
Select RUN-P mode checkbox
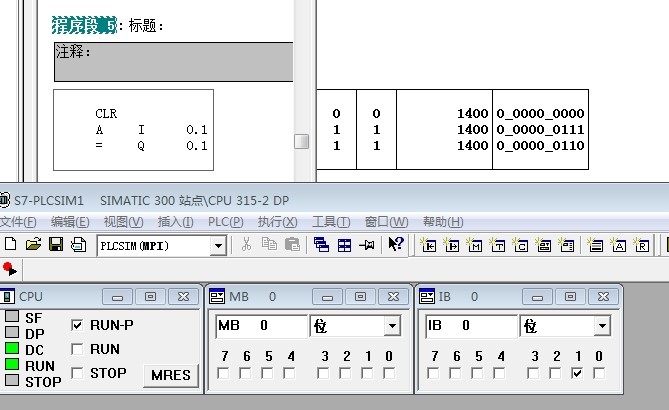[77, 325]
